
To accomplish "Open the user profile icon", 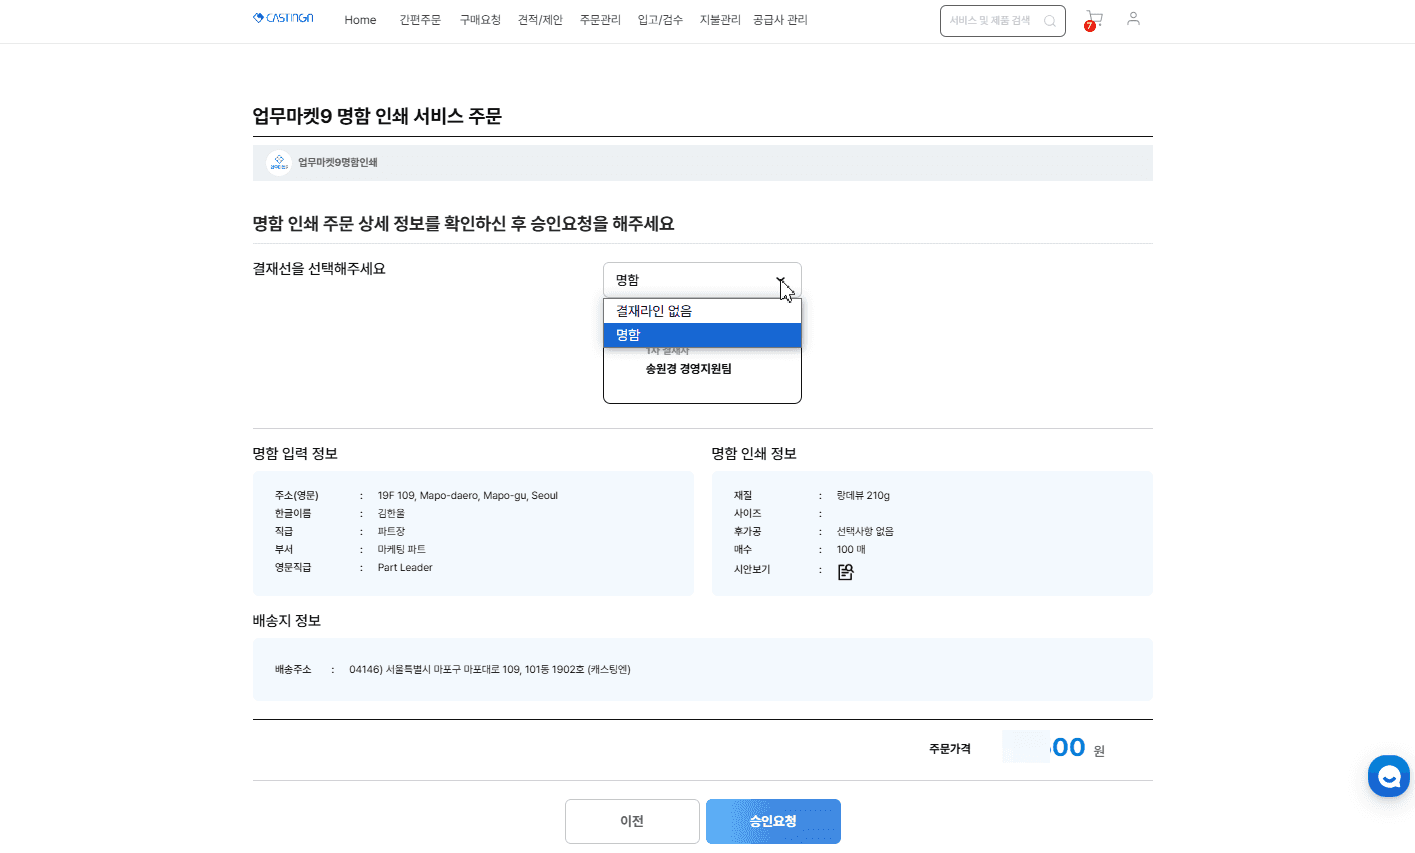I will pos(1133,18).
